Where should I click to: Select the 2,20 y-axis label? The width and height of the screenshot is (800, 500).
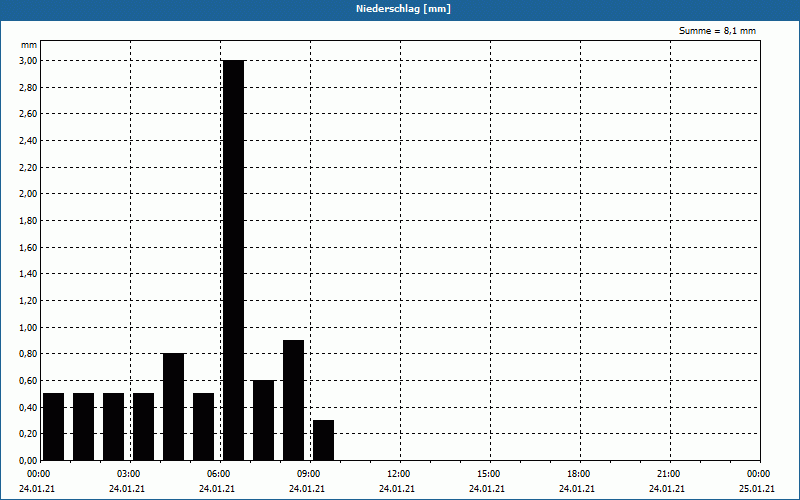tap(28, 167)
